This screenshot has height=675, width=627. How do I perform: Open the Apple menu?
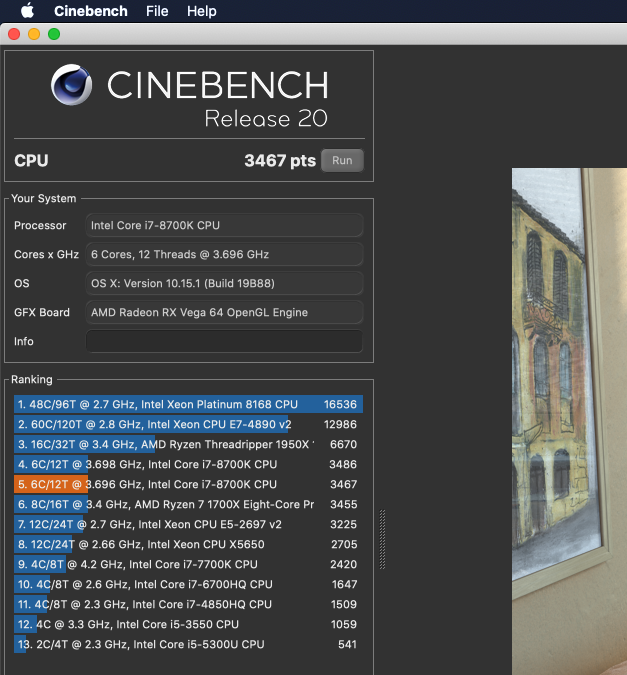tap(27, 10)
